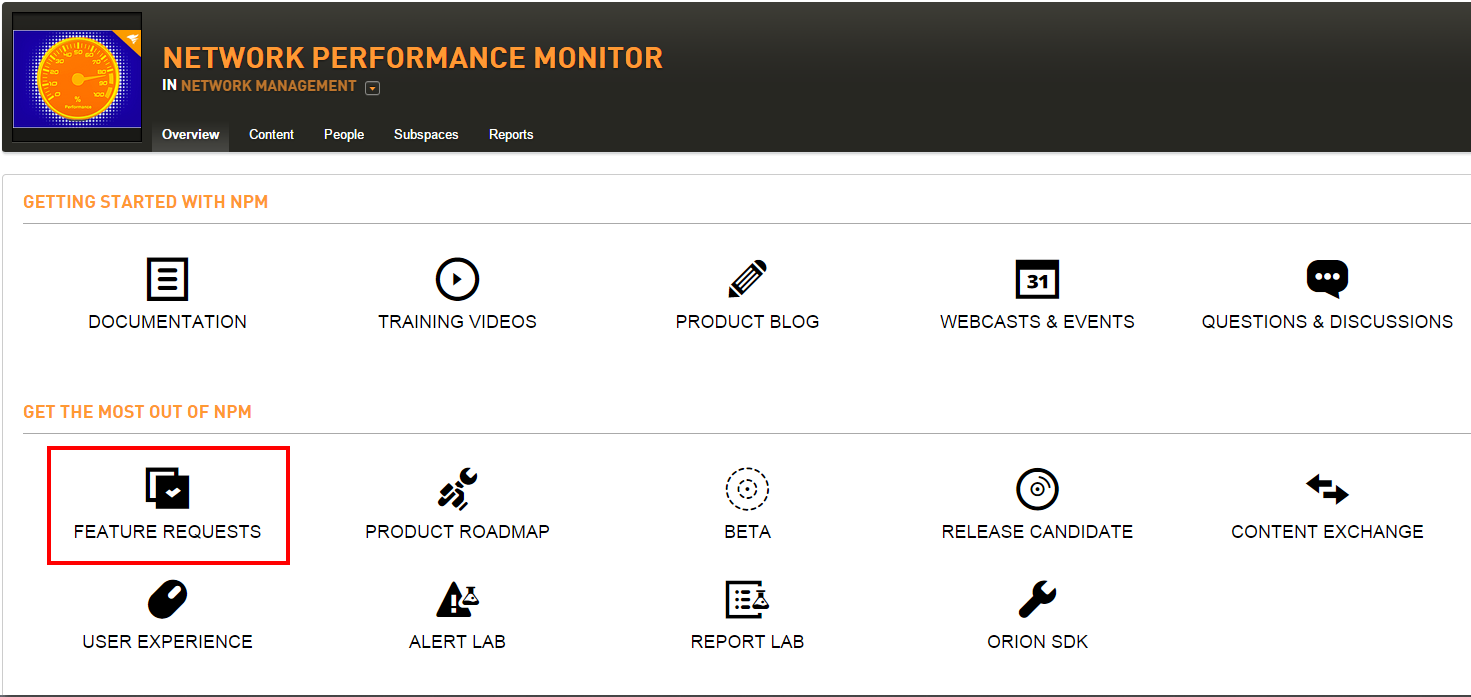Click the USER EXPERIENCE text label
The image size is (1471, 697).
click(167, 642)
